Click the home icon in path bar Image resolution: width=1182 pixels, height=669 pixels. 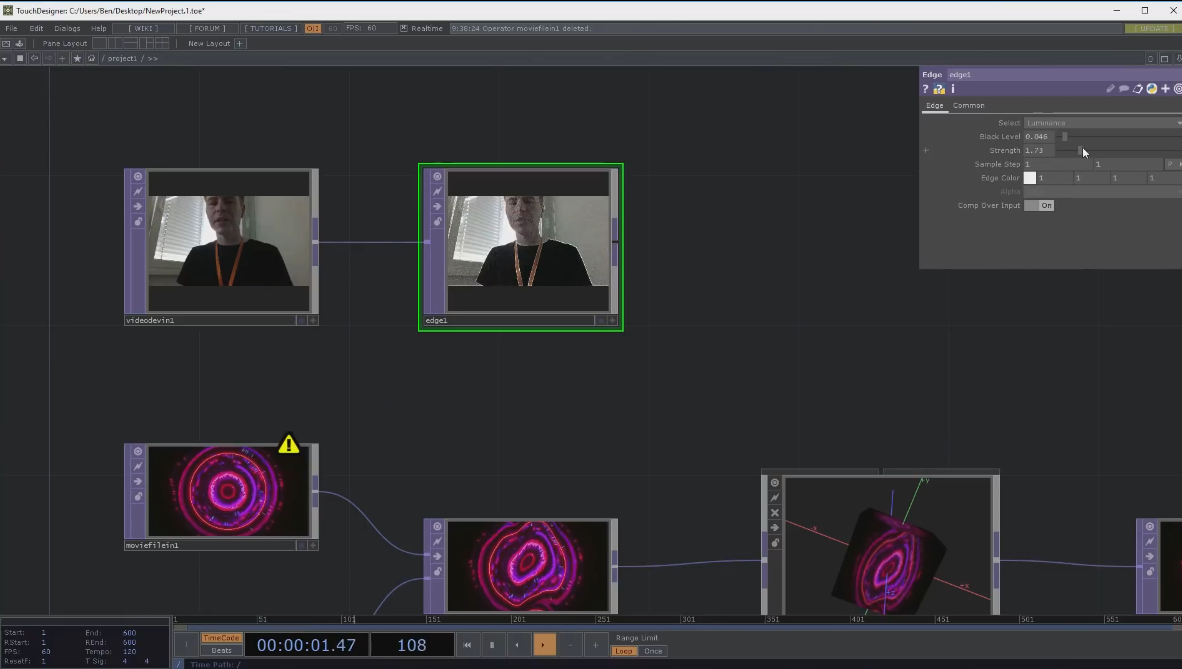click(91, 58)
